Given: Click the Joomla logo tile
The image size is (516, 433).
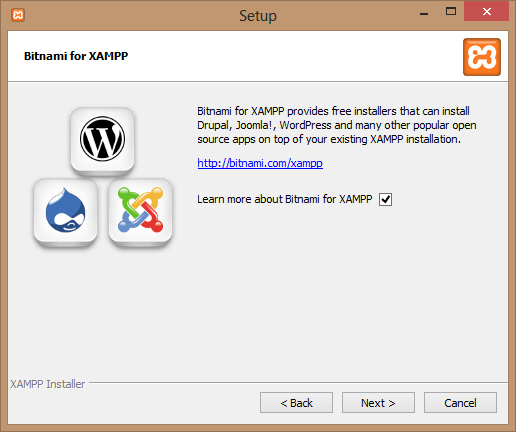Looking at the screenshot, I should coord(140,211).
